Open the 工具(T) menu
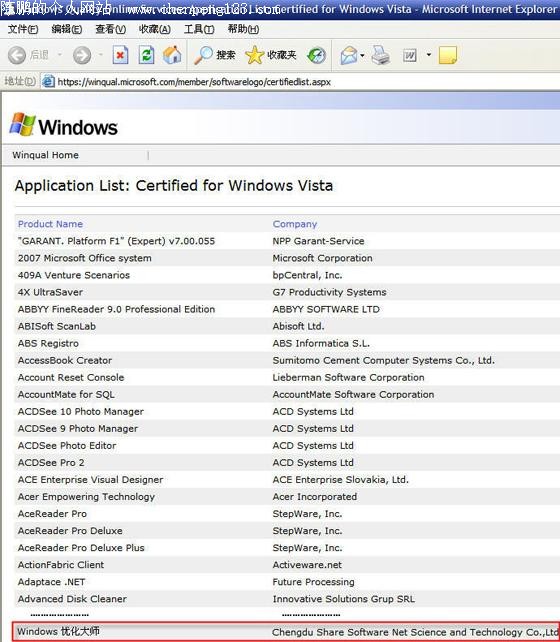Screen dimensions: 560x642 pyautogui.click(x=199, y=29)
